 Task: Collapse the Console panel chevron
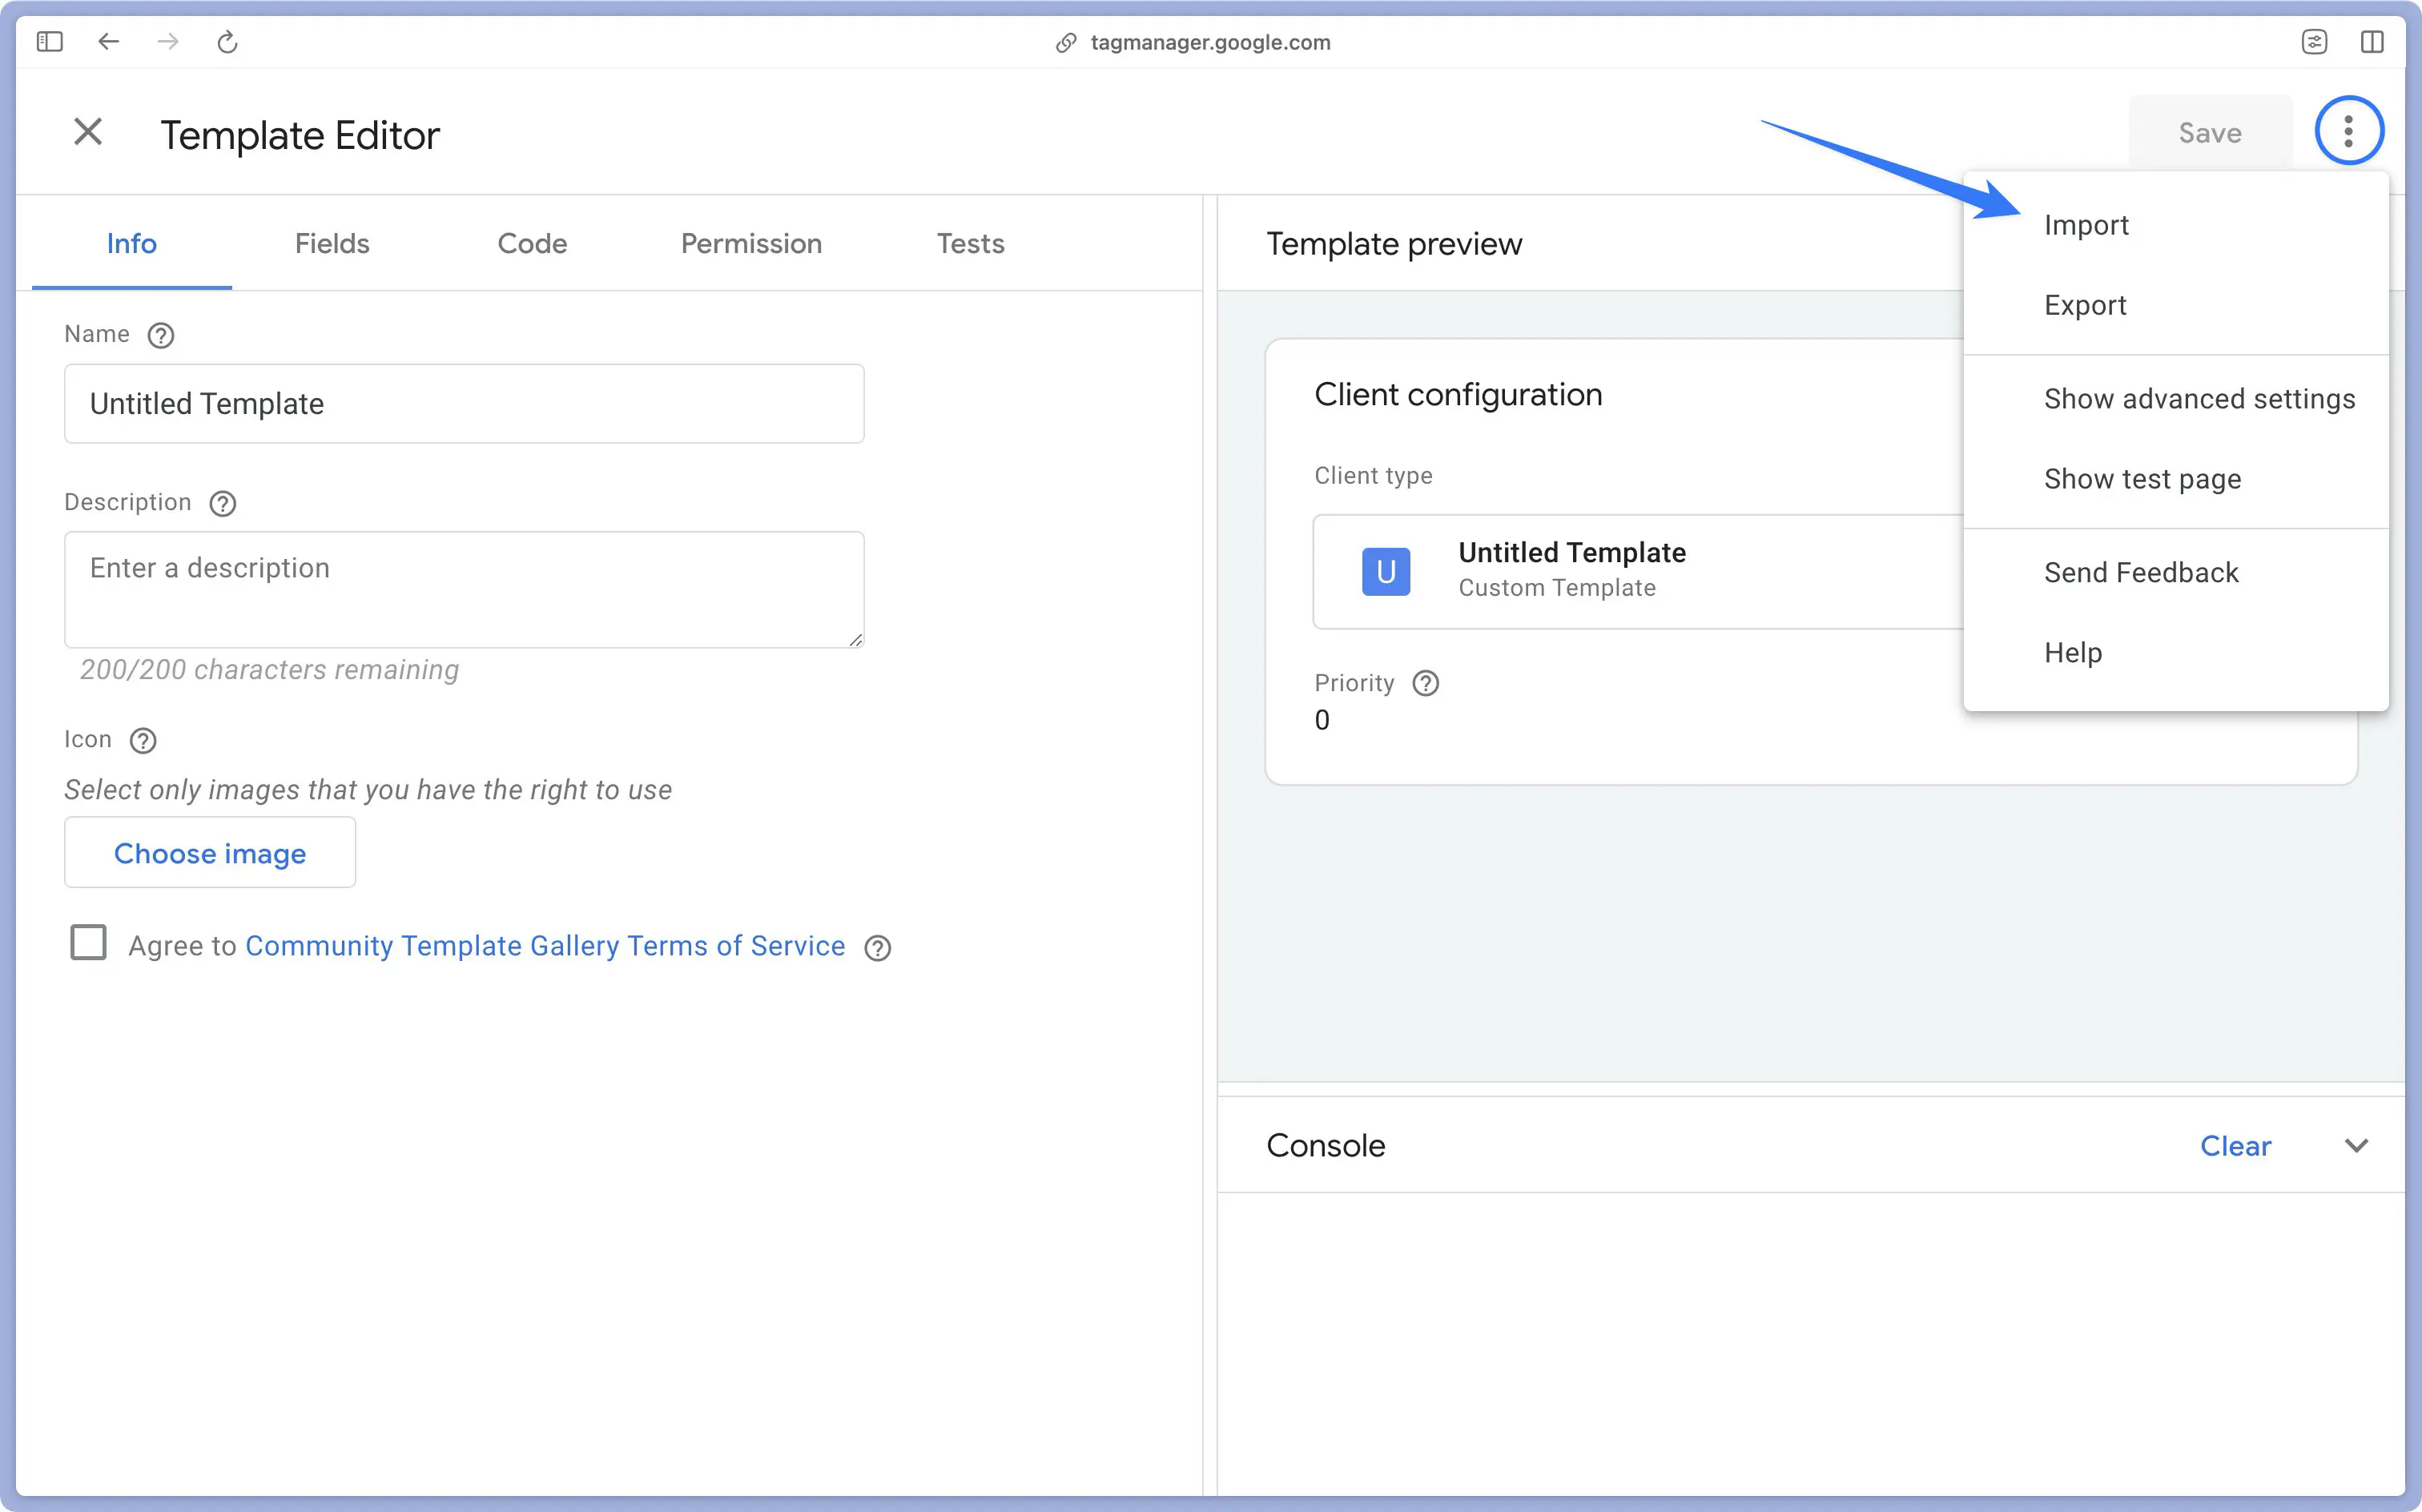[2356, 1146]
